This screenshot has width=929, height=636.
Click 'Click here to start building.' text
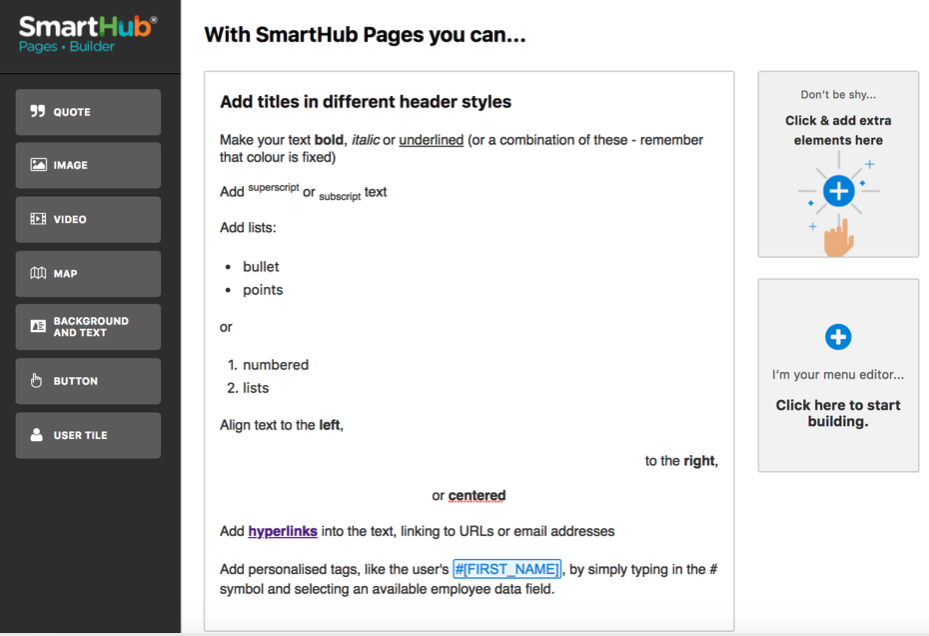[x=838, y=413]
